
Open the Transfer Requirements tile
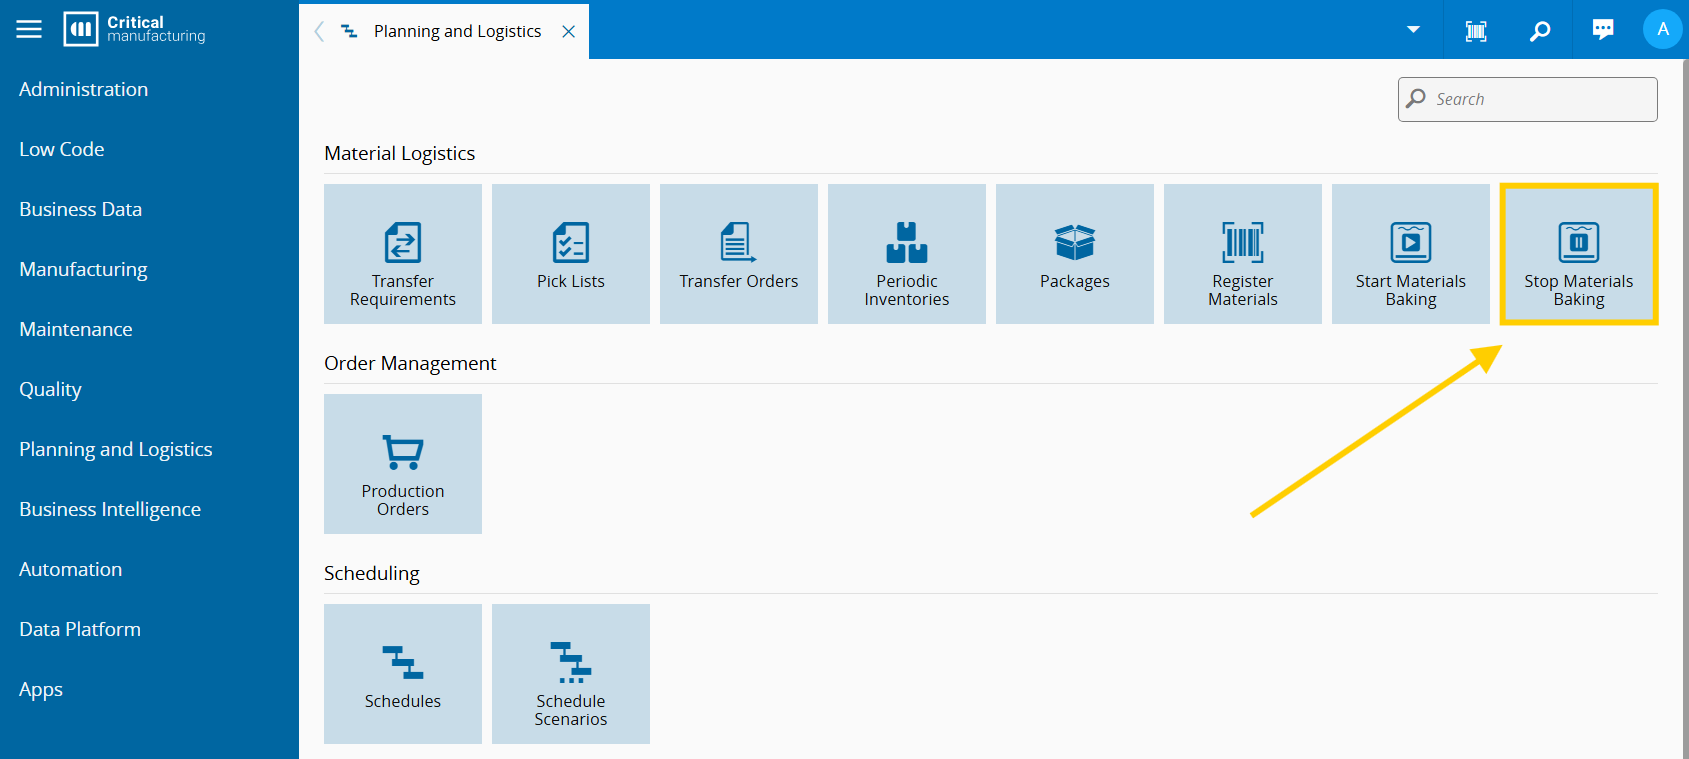pyautogui.click(x=403, y=254)
